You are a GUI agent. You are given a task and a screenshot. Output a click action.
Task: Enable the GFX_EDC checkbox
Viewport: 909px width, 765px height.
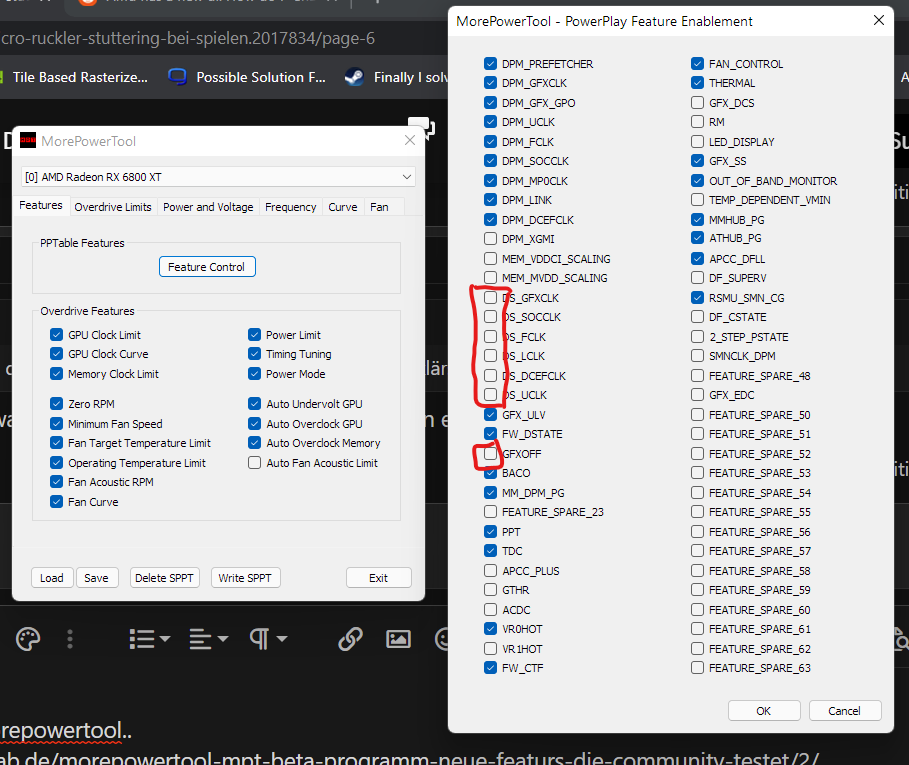point(697,395)
